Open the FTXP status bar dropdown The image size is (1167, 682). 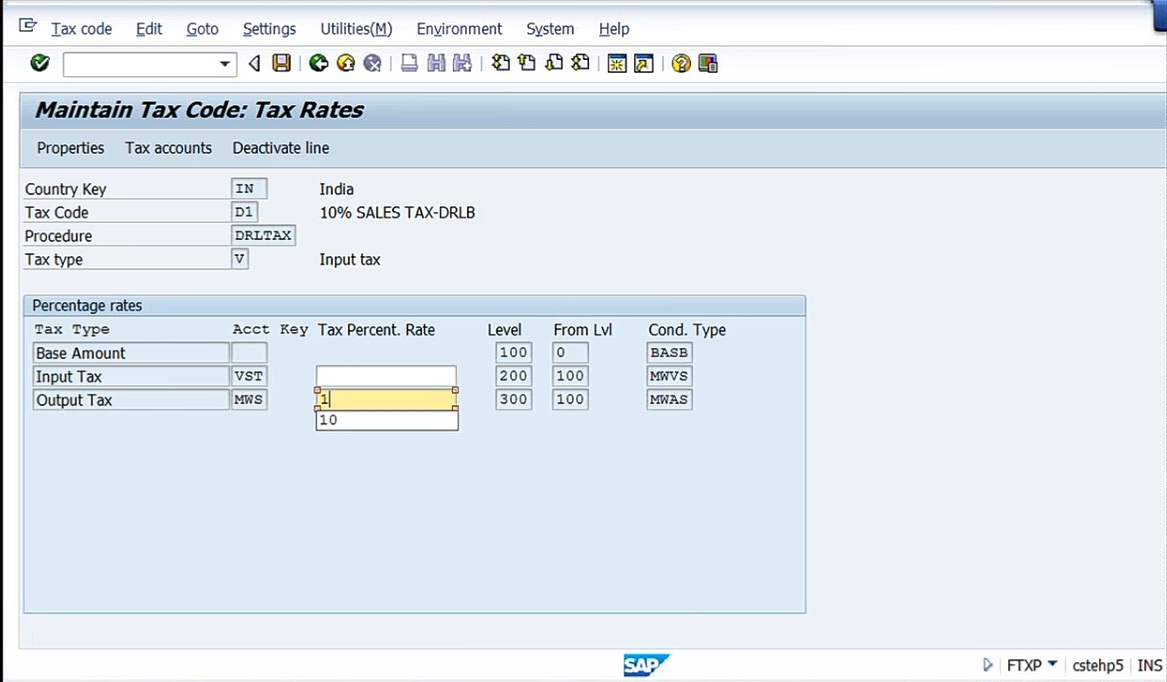tap(1052, 663)
